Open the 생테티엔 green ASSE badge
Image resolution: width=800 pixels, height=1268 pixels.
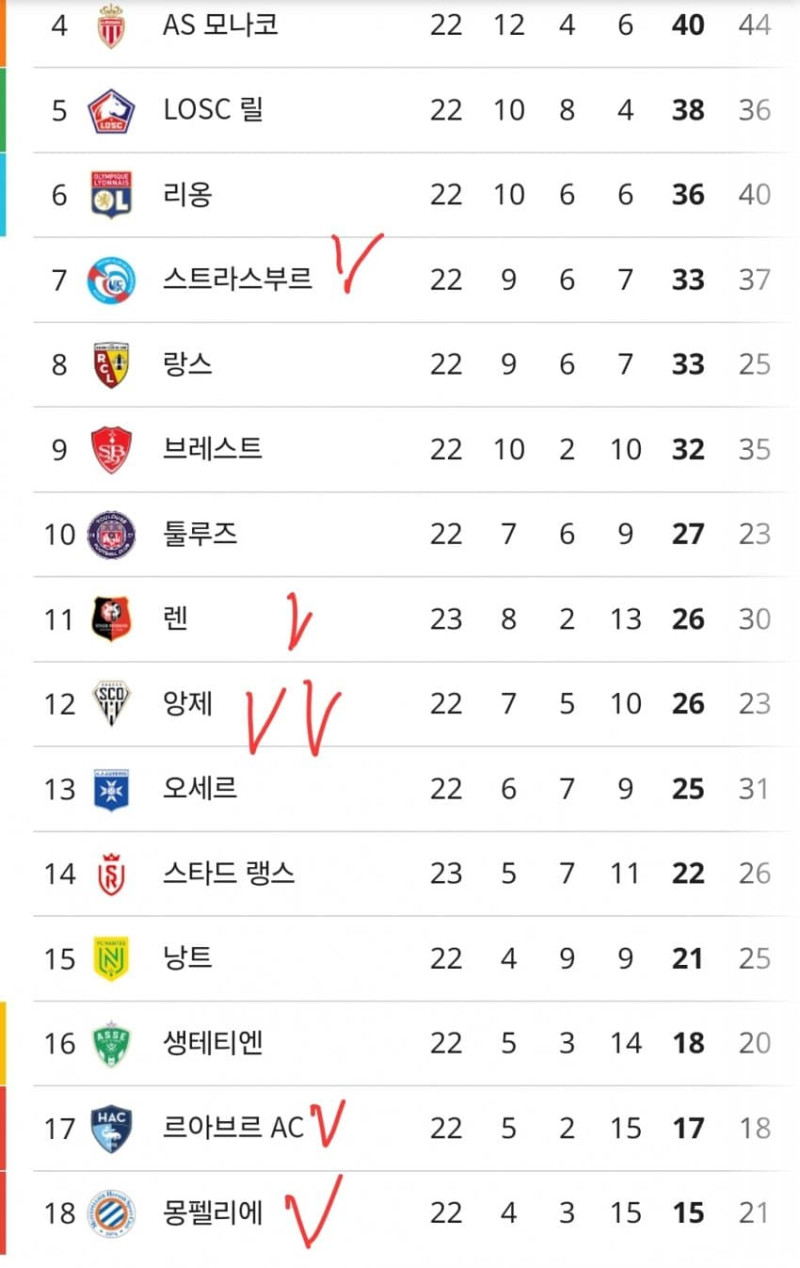tap(110, 1044)
